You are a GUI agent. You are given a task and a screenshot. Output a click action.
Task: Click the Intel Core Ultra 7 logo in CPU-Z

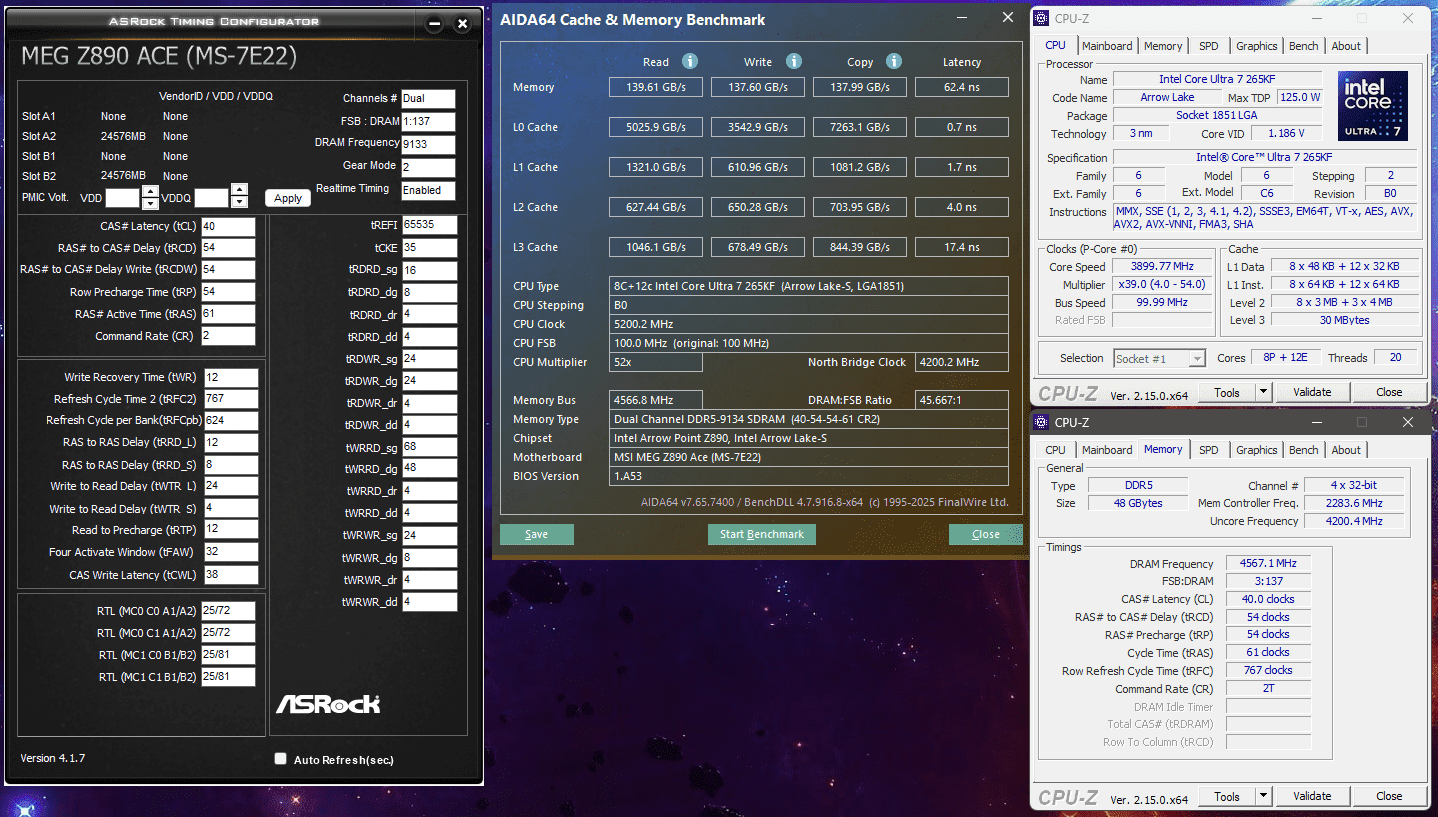click(1372, 106)
